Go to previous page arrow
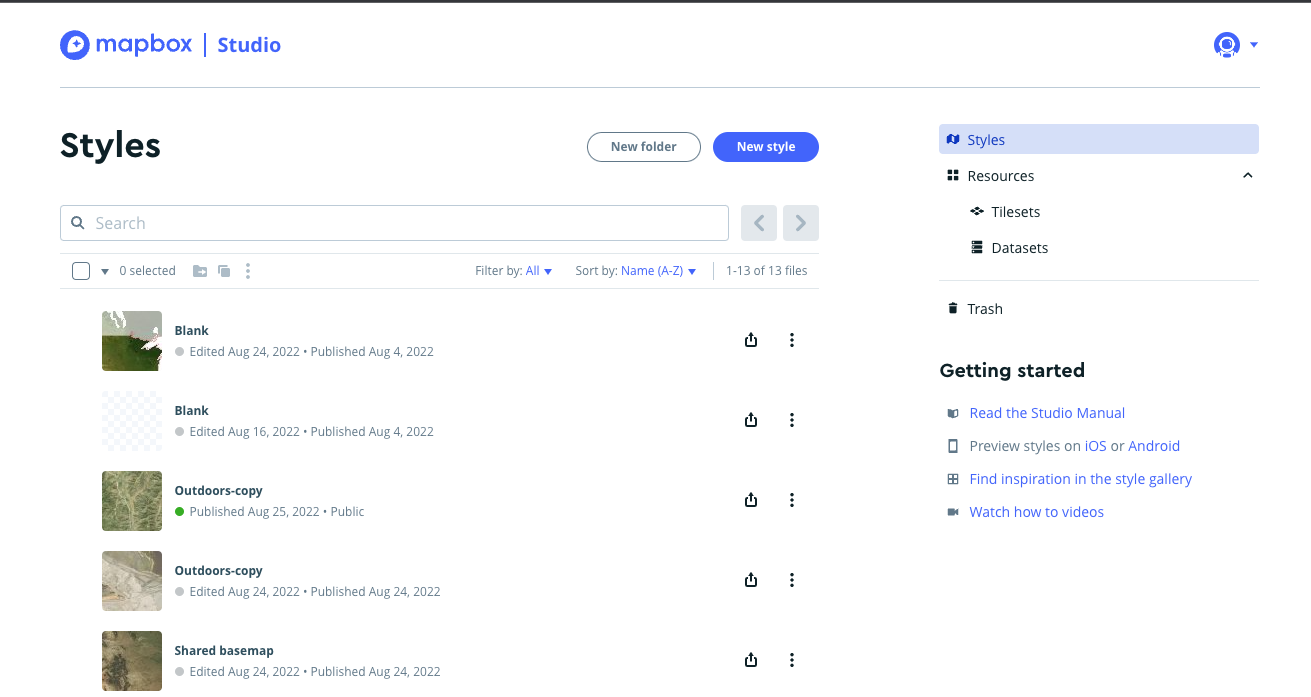The height and width of the screenshot is (697, 1311). coord(759,223)
